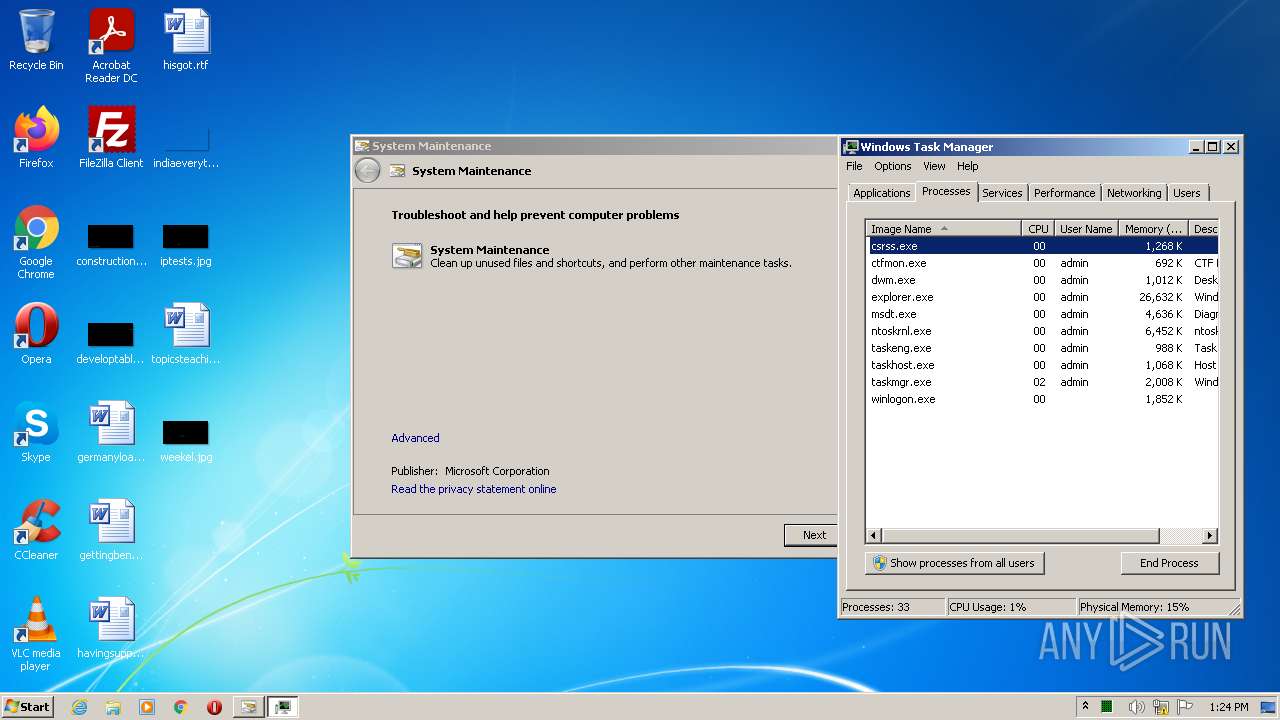Open FileZilla Client desktop shortcut
Viewport: 1280px width, 720px height.
click(111, 138)
